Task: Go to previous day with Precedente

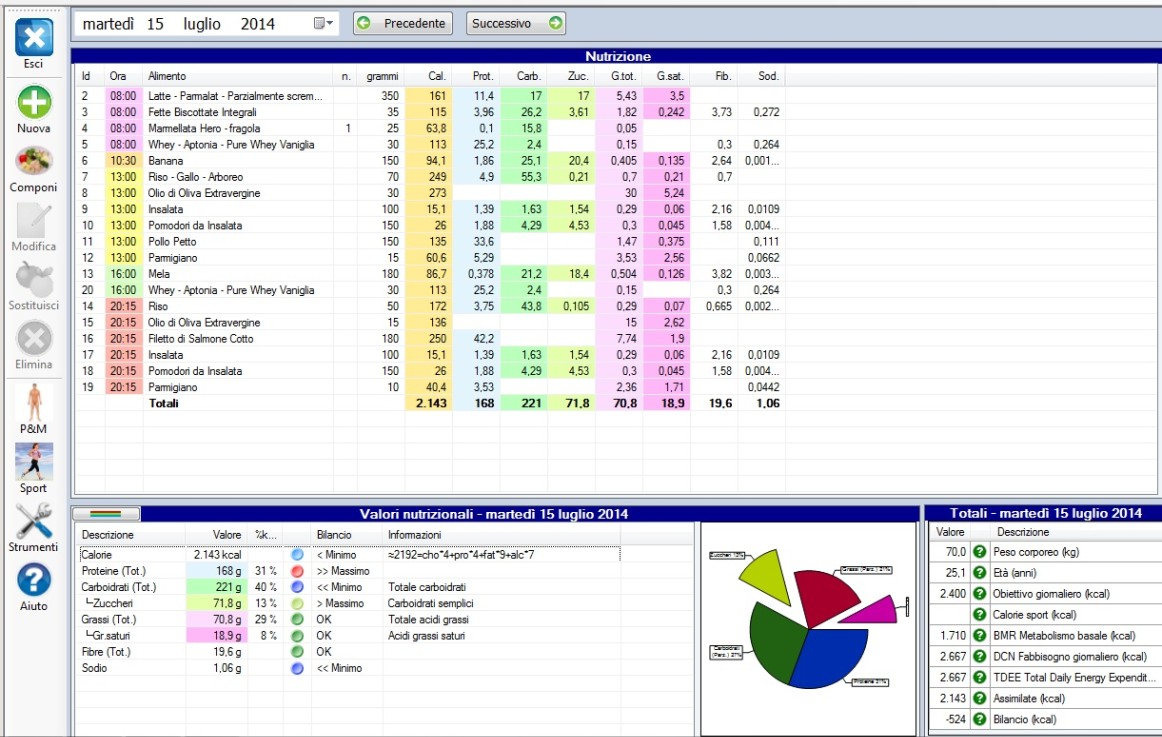Action: pyautogui.click(x=403, y=23)
